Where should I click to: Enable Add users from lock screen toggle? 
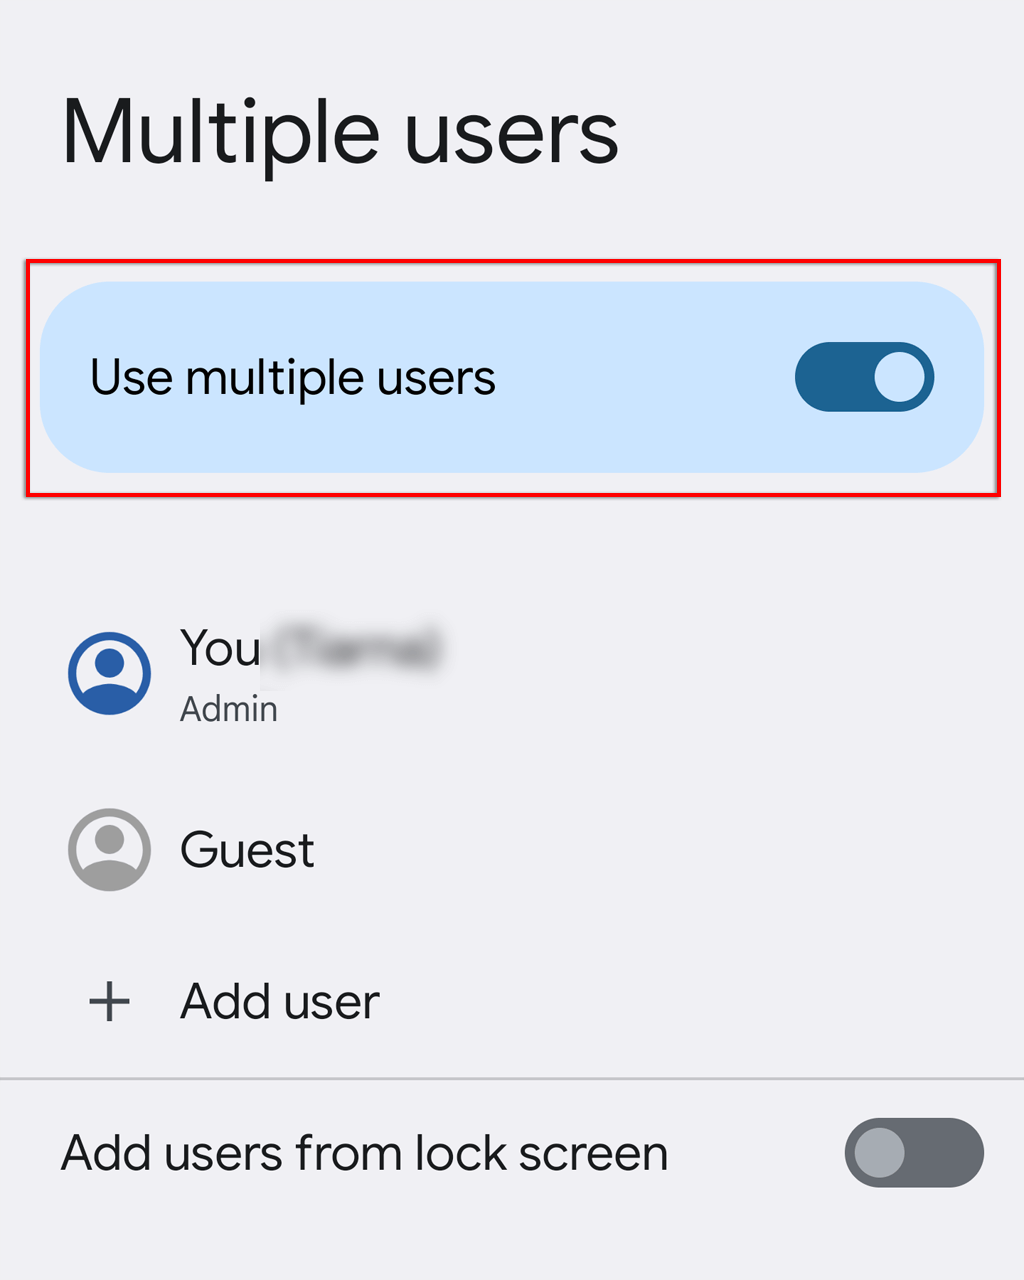pyautogui.click(x=914, y=1153)
